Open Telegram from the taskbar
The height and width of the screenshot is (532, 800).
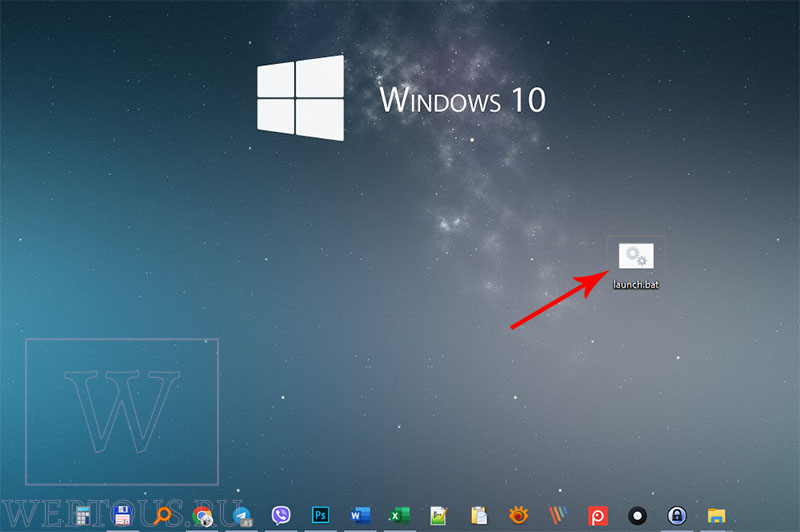coord(242,516)
